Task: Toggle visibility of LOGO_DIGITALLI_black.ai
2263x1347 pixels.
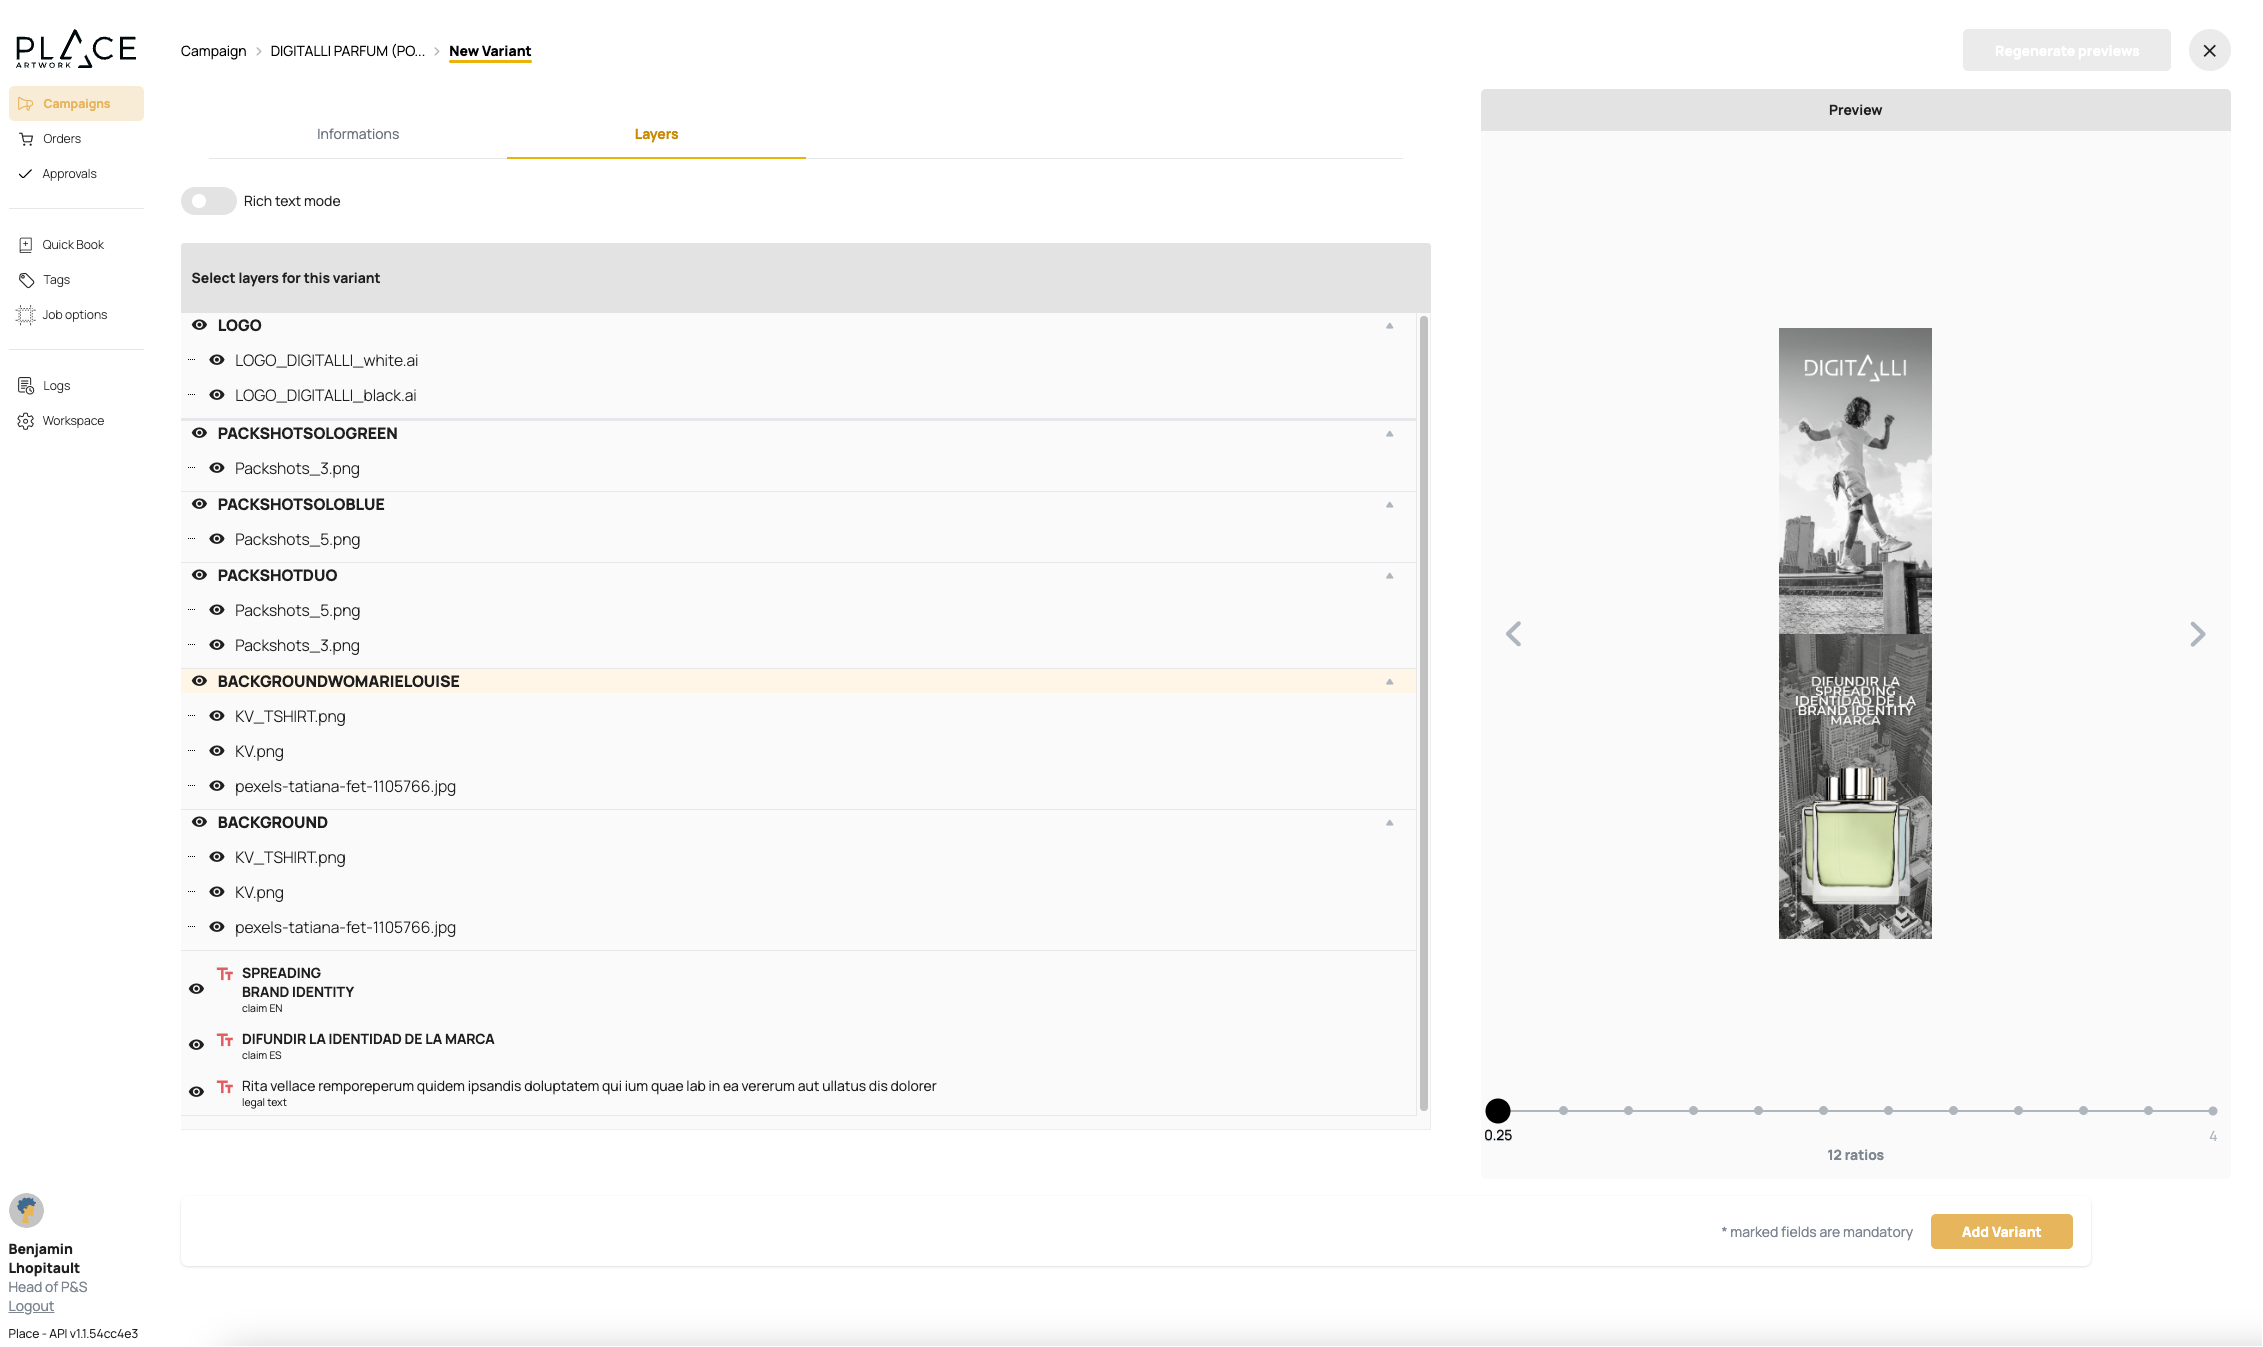Action: click(x=216, y=395)
